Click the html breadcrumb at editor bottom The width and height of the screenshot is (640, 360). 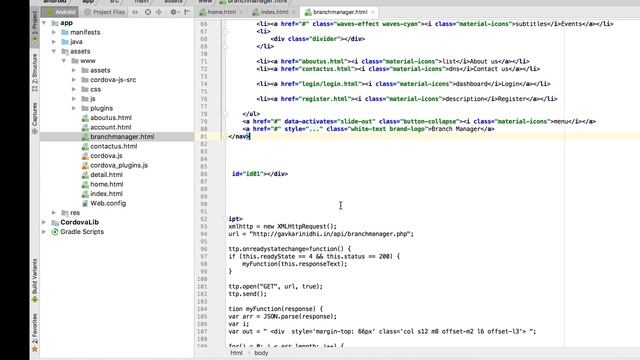coord(236,353)
